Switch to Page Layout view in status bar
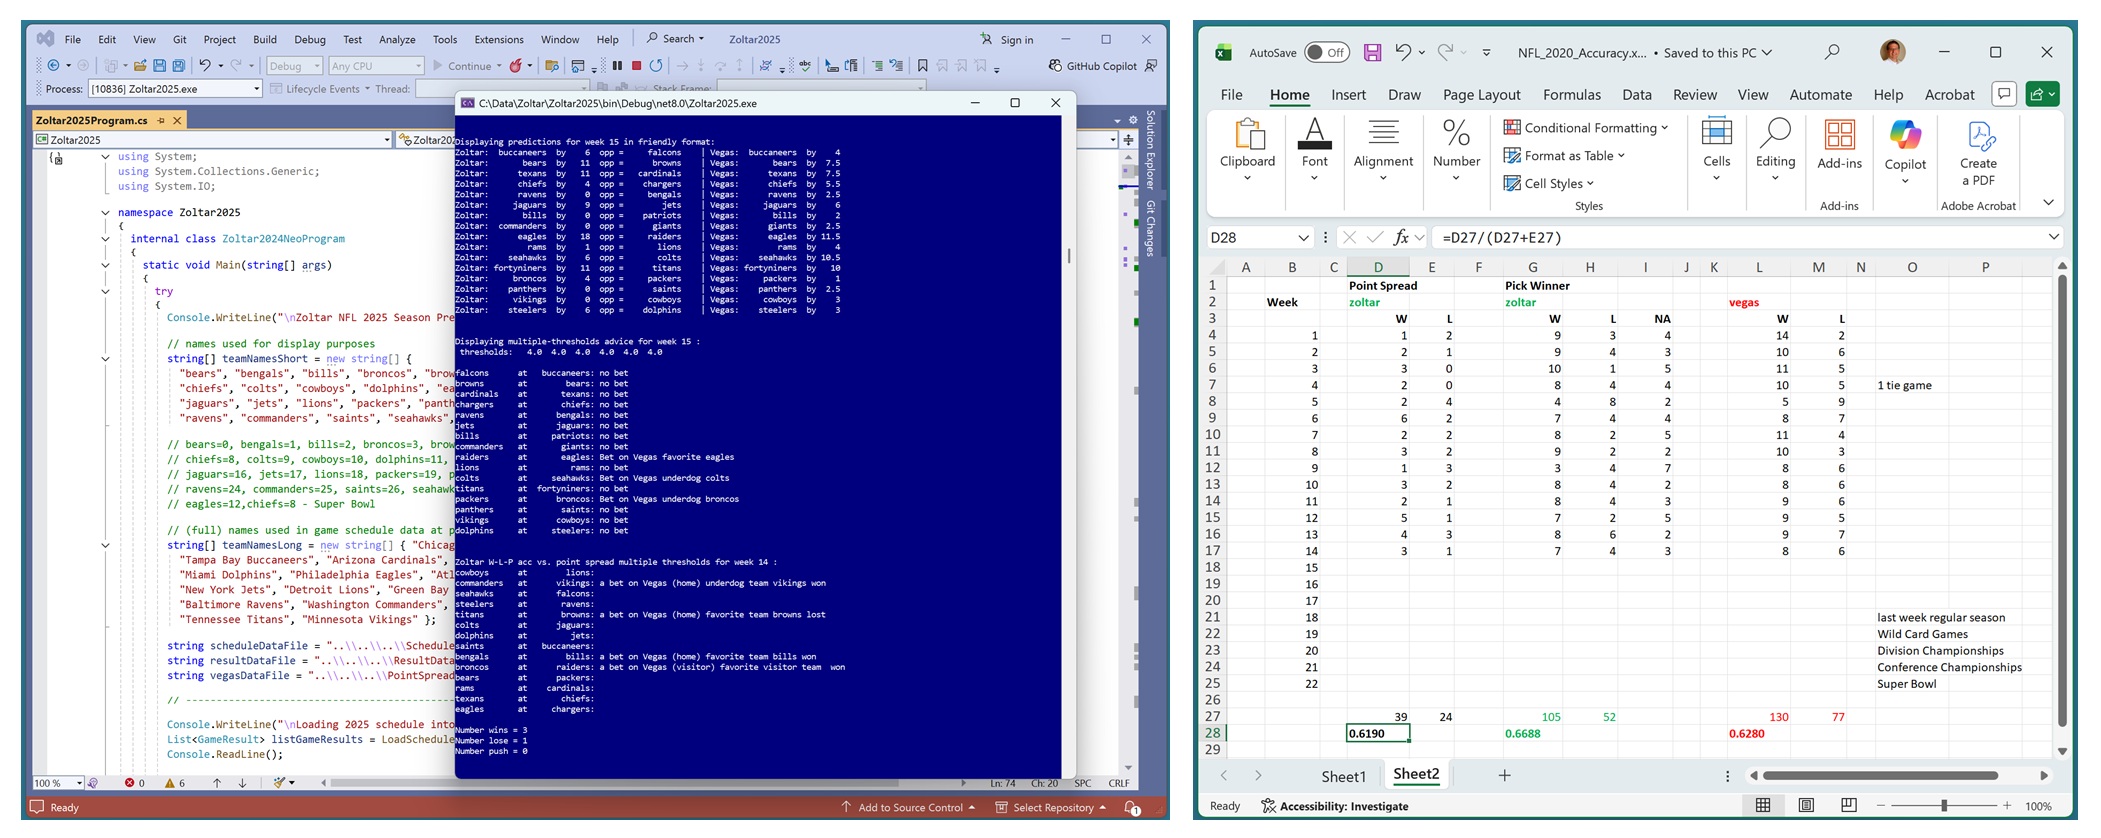Screen dimensions: 2101x838 pos(1806,806)
